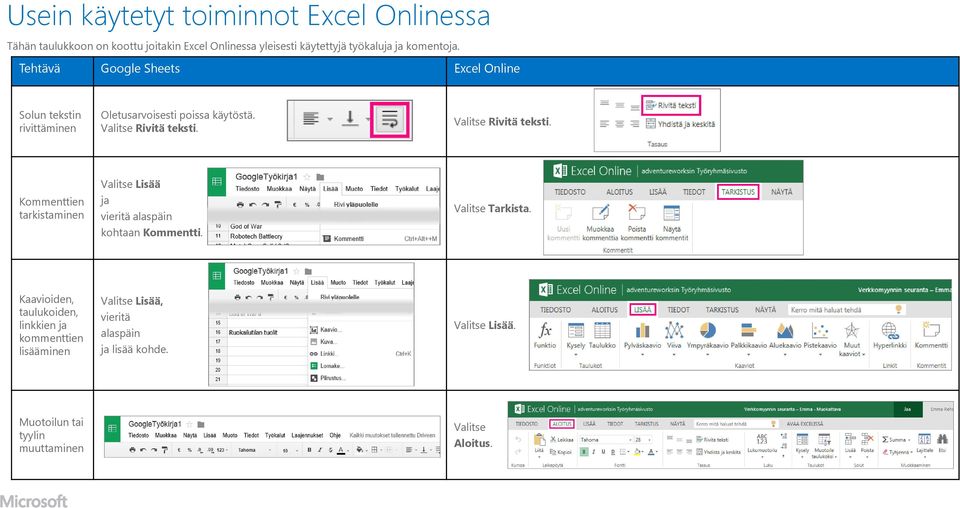
Task: Choose Piirustus in the Sheets Lisää menu
Action: 327,378
